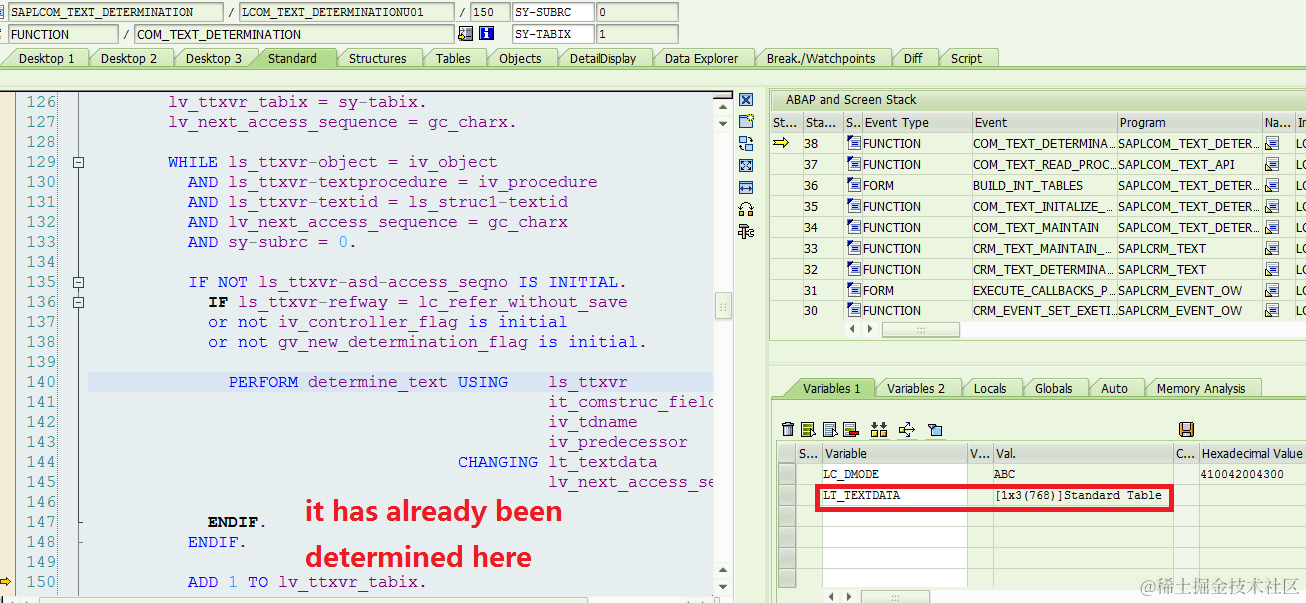
Task: Switch to the Desktop 2 tab
Action: (x=129, y=58)
